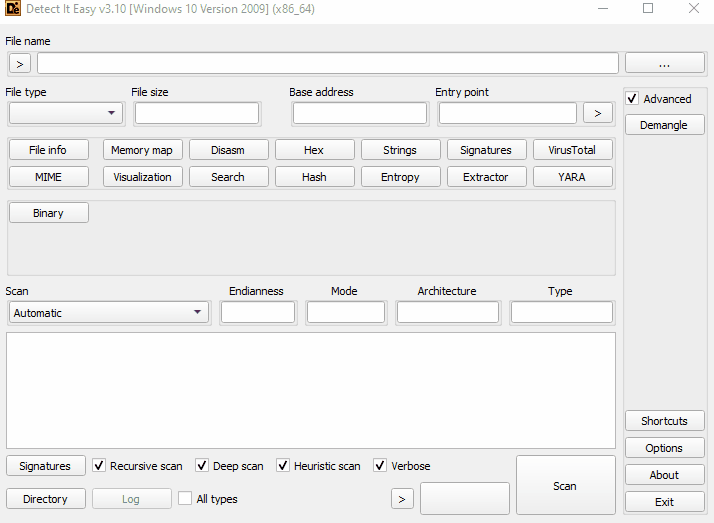Launch the Disasm view
The width and height of the screenshot is (714, 523).
click(228, 150)
